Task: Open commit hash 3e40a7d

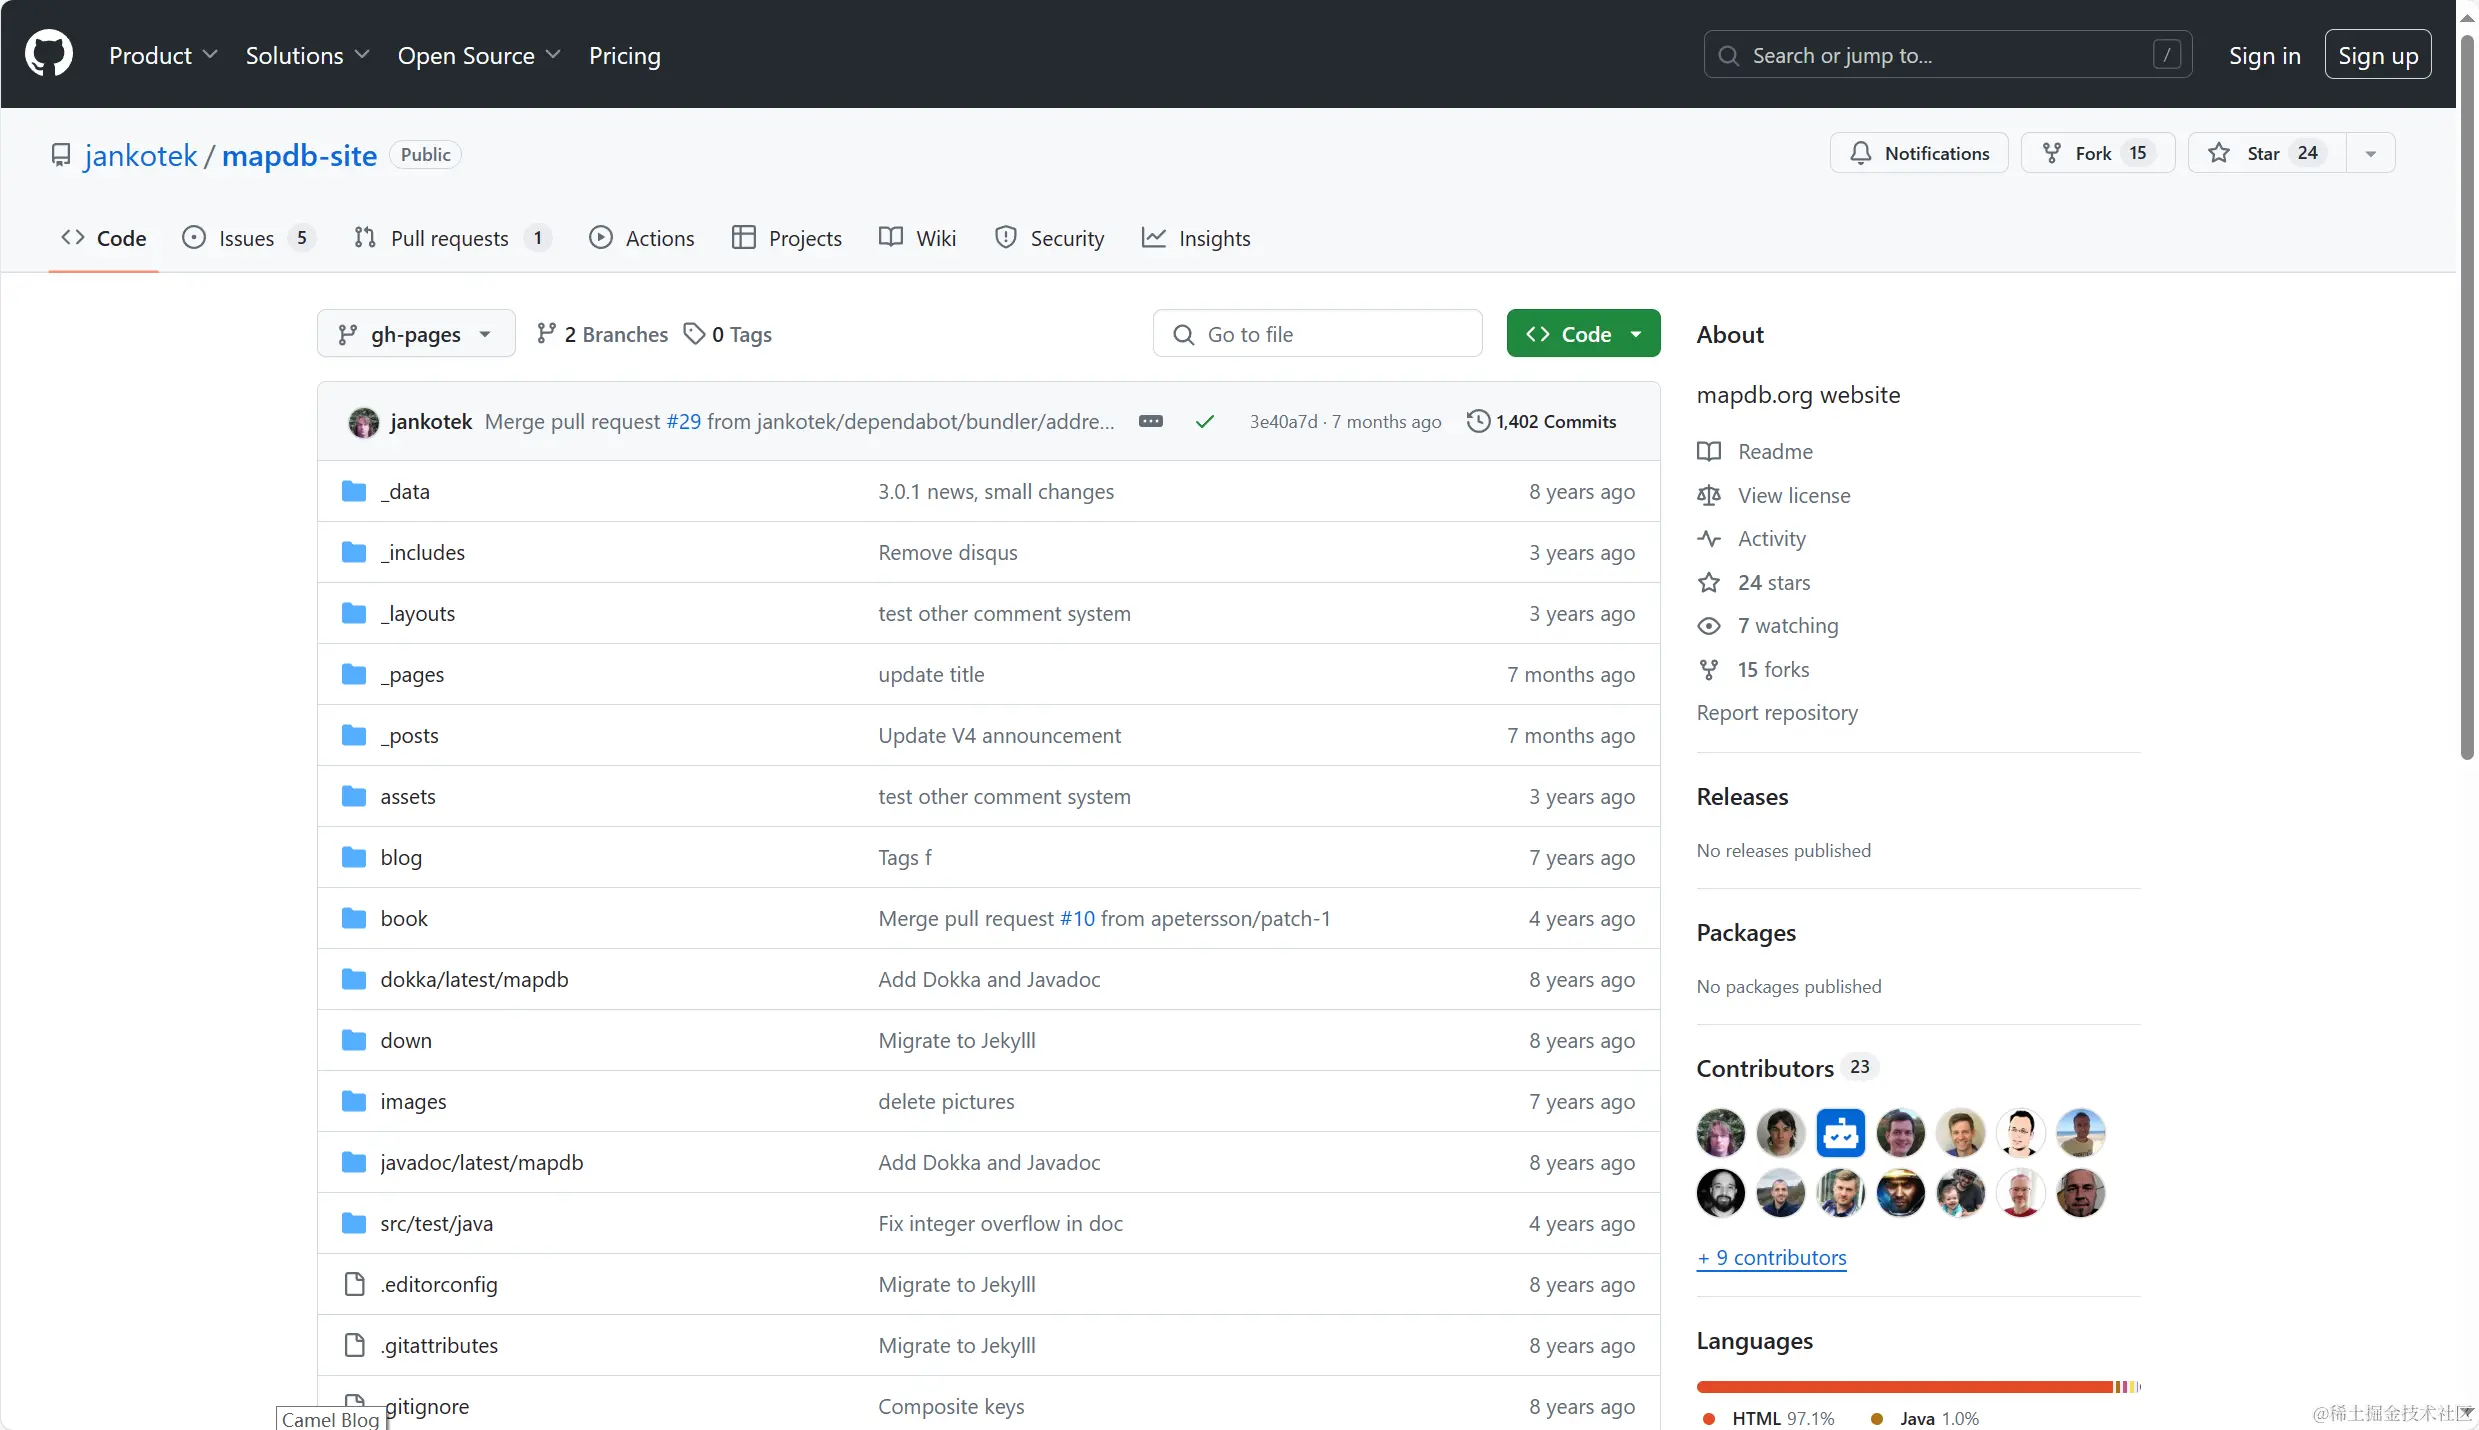Action: pyautogui.click(x=1283, y=421)
